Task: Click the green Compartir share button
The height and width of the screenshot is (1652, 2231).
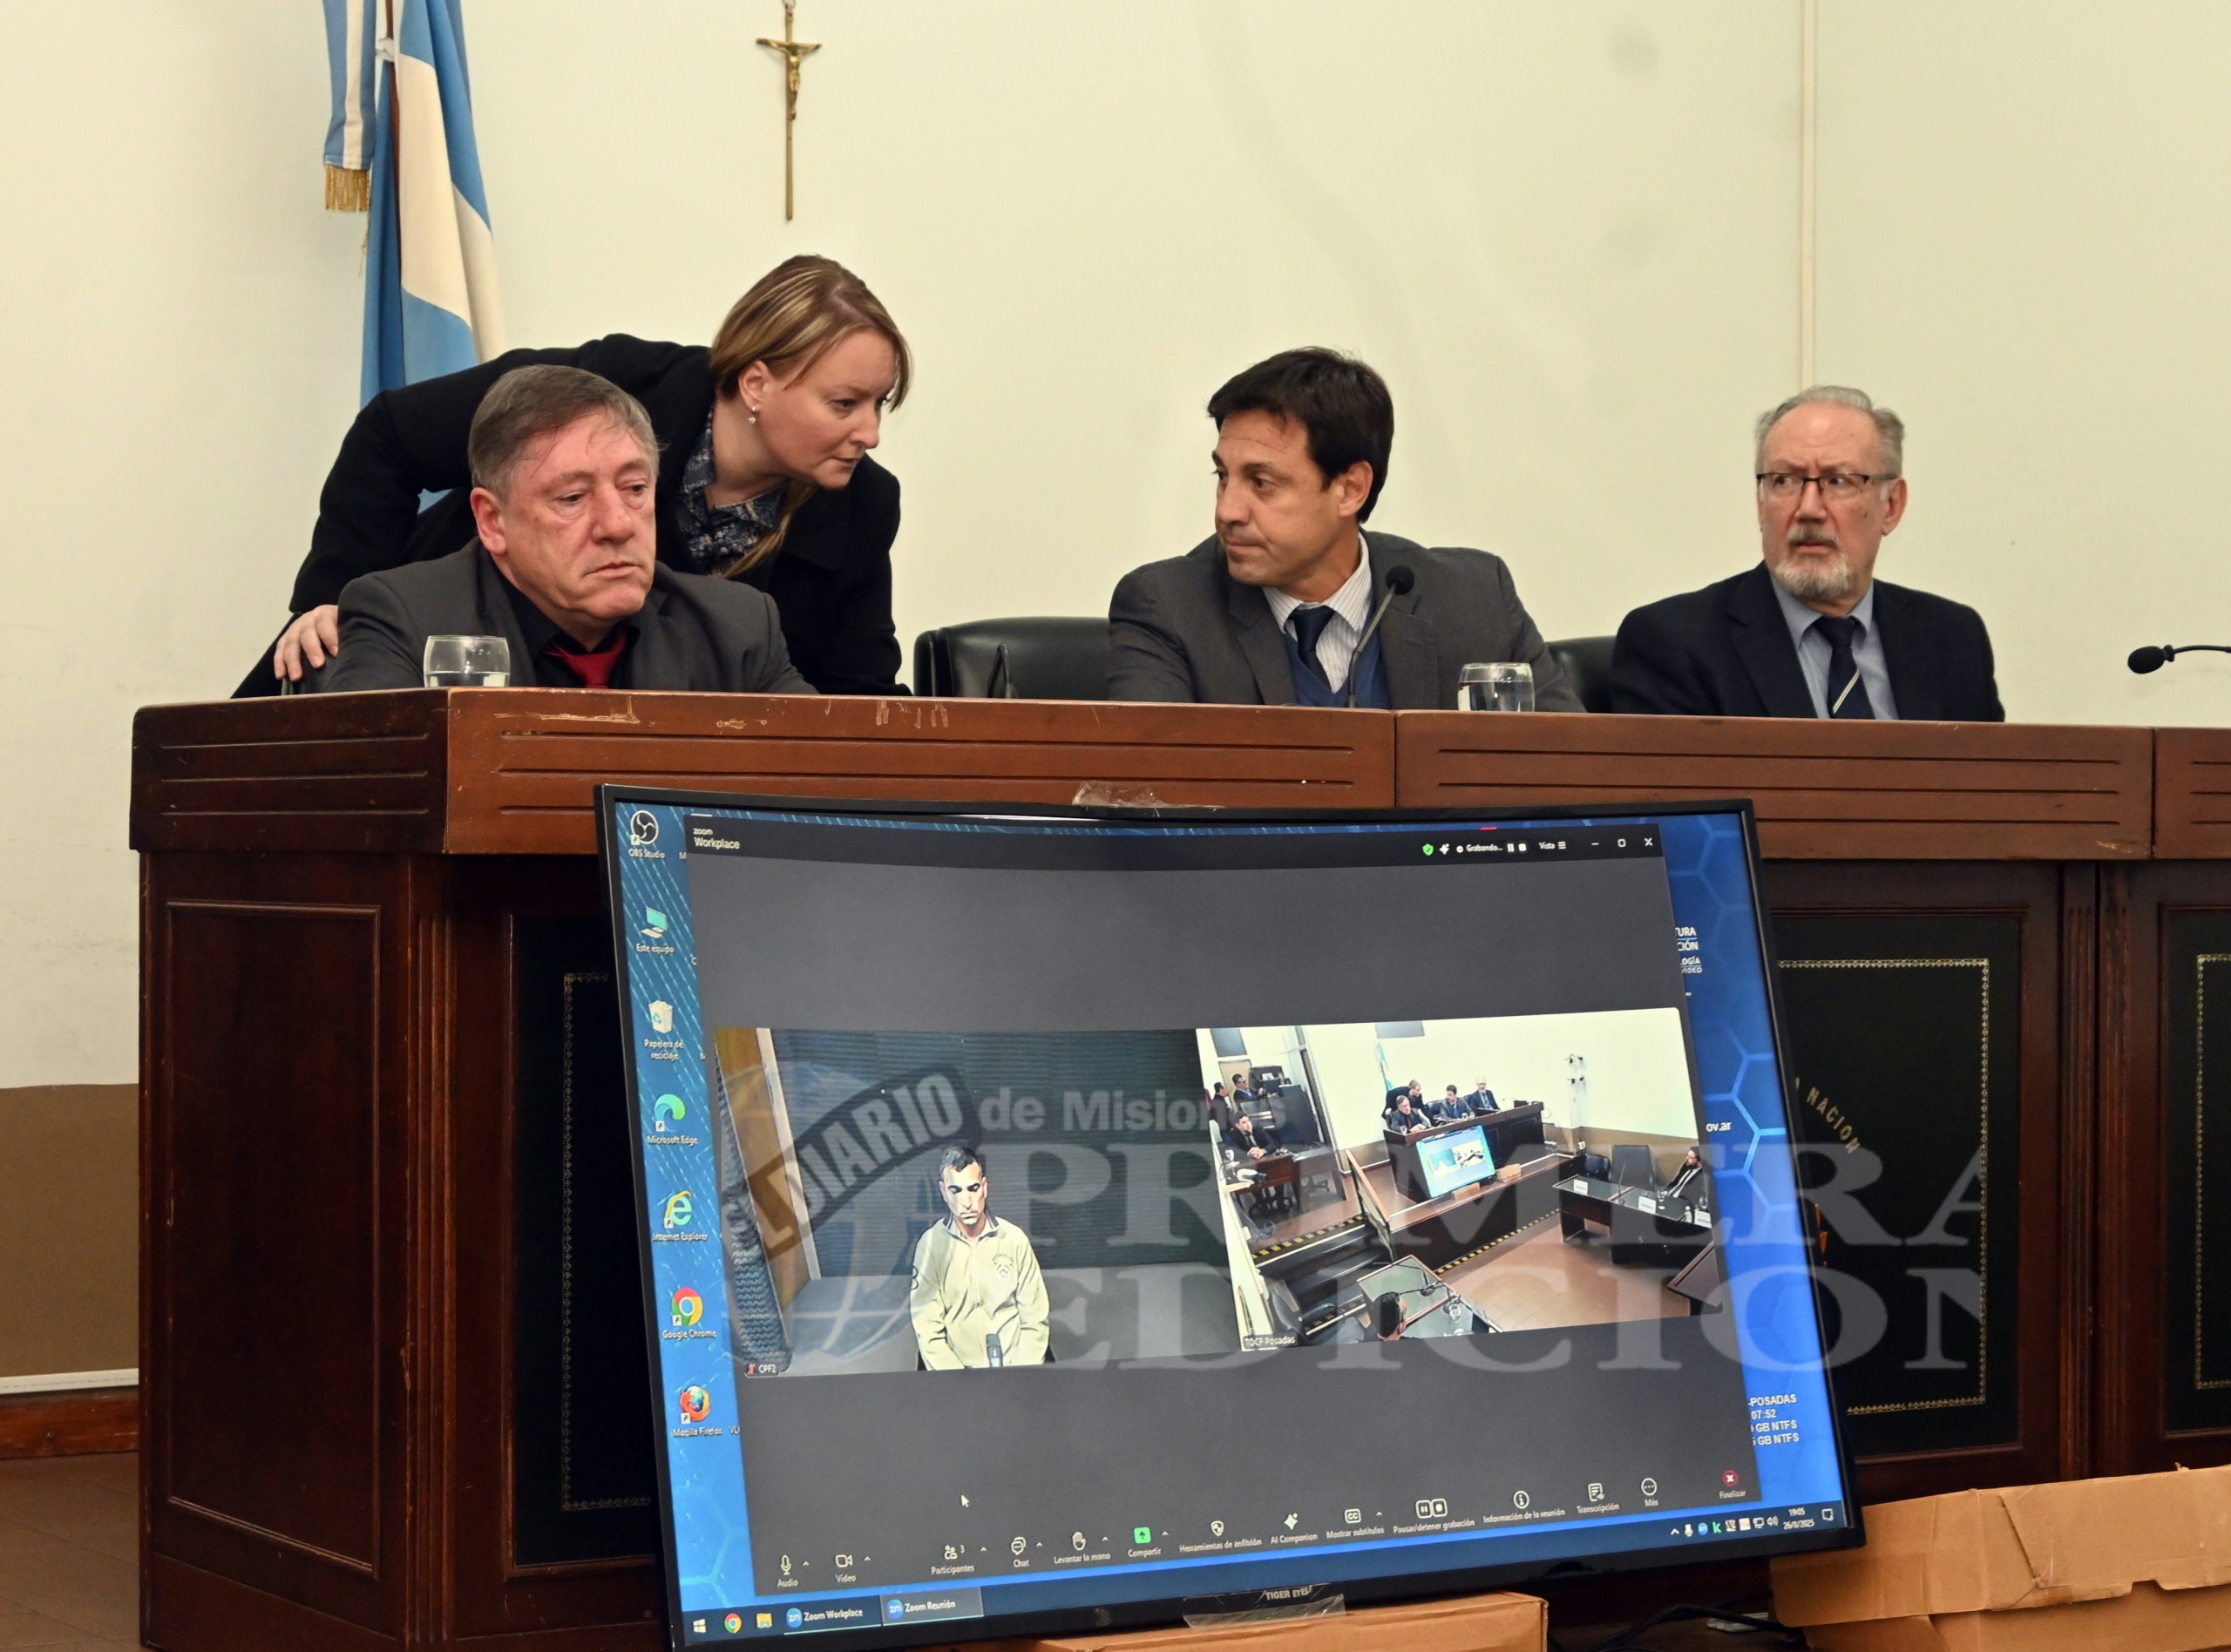Action: 1142,1536
